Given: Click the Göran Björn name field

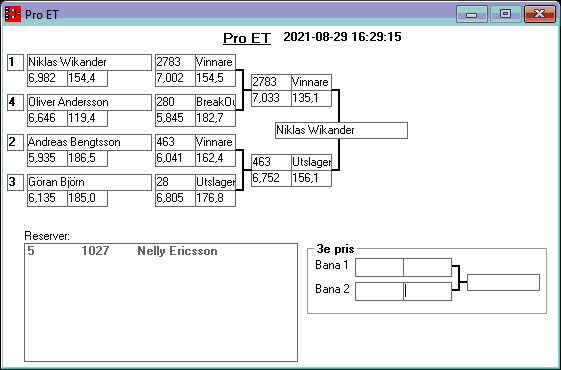Looking at the screenshot, I should pyautogui.click(x=89, y=182).
